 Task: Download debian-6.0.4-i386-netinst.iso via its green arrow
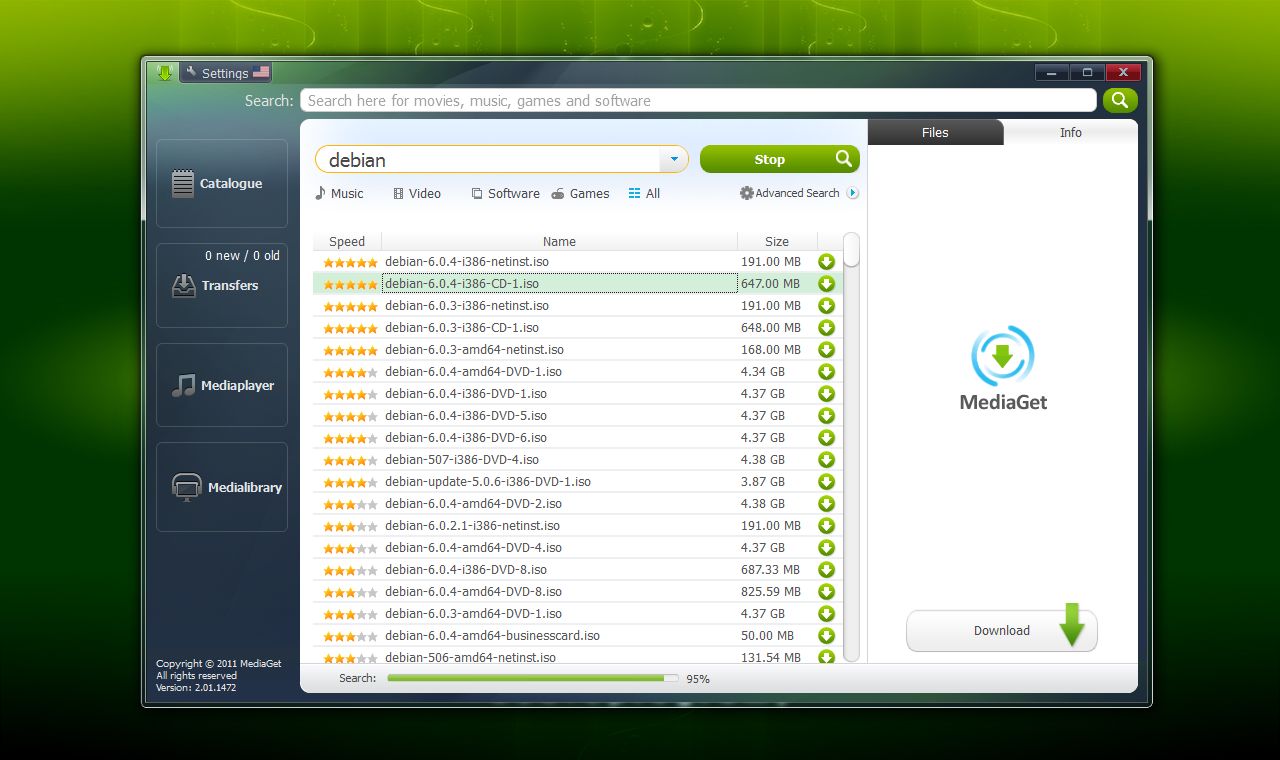(826, 262)
